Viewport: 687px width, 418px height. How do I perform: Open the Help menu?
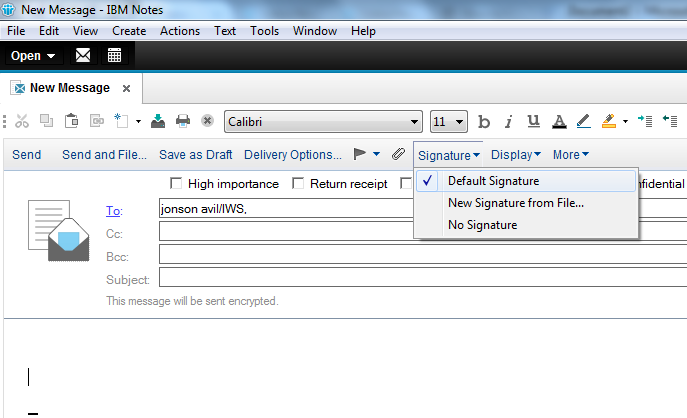tap(363, 31)
